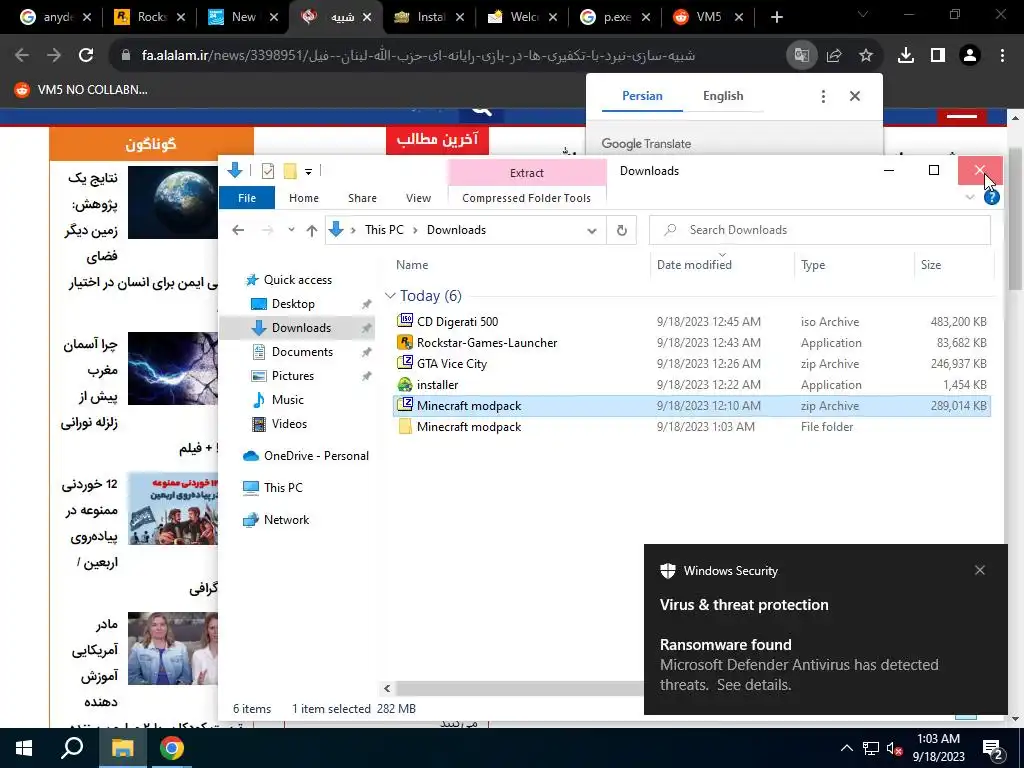Open Chrome profile avatar
The height and width of the screenshot is (768, 1024).
[970, 56]
